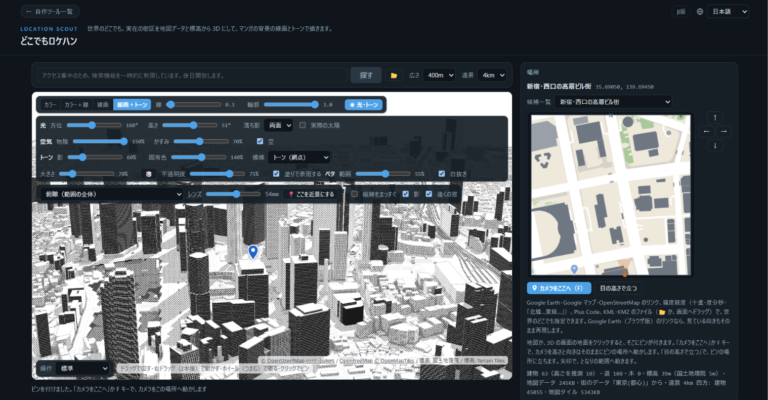
Task: Adjust the 高さ light height slider
Action: tap(190, 125)
